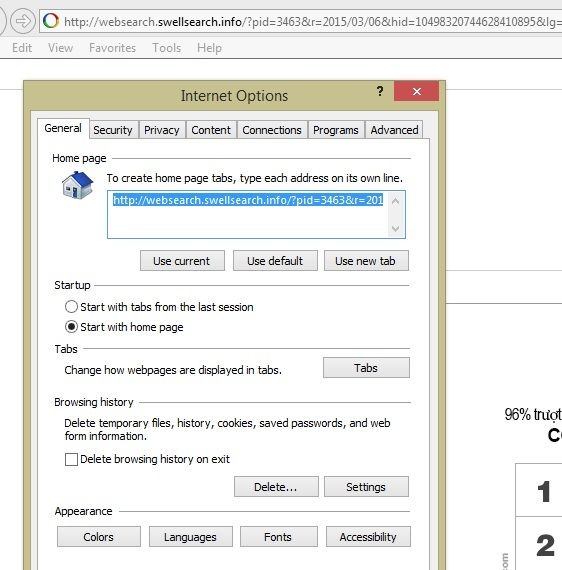
Task: Click the 'Delete...' browsing history button
Action: 276,486
